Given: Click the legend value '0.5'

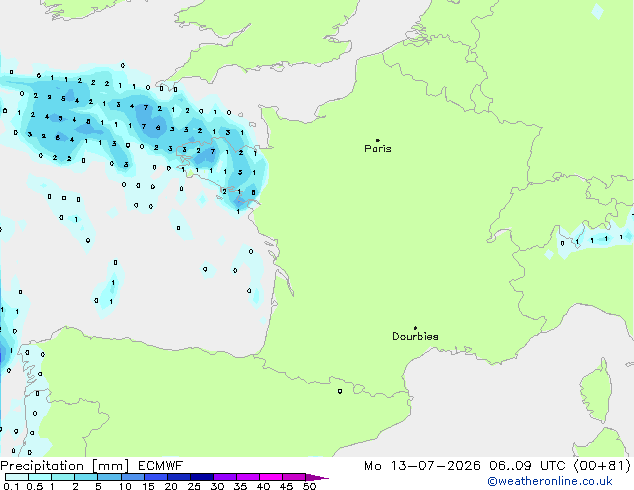Looking at the screenshot, I should pyautogui.click(x=35, y=486).
